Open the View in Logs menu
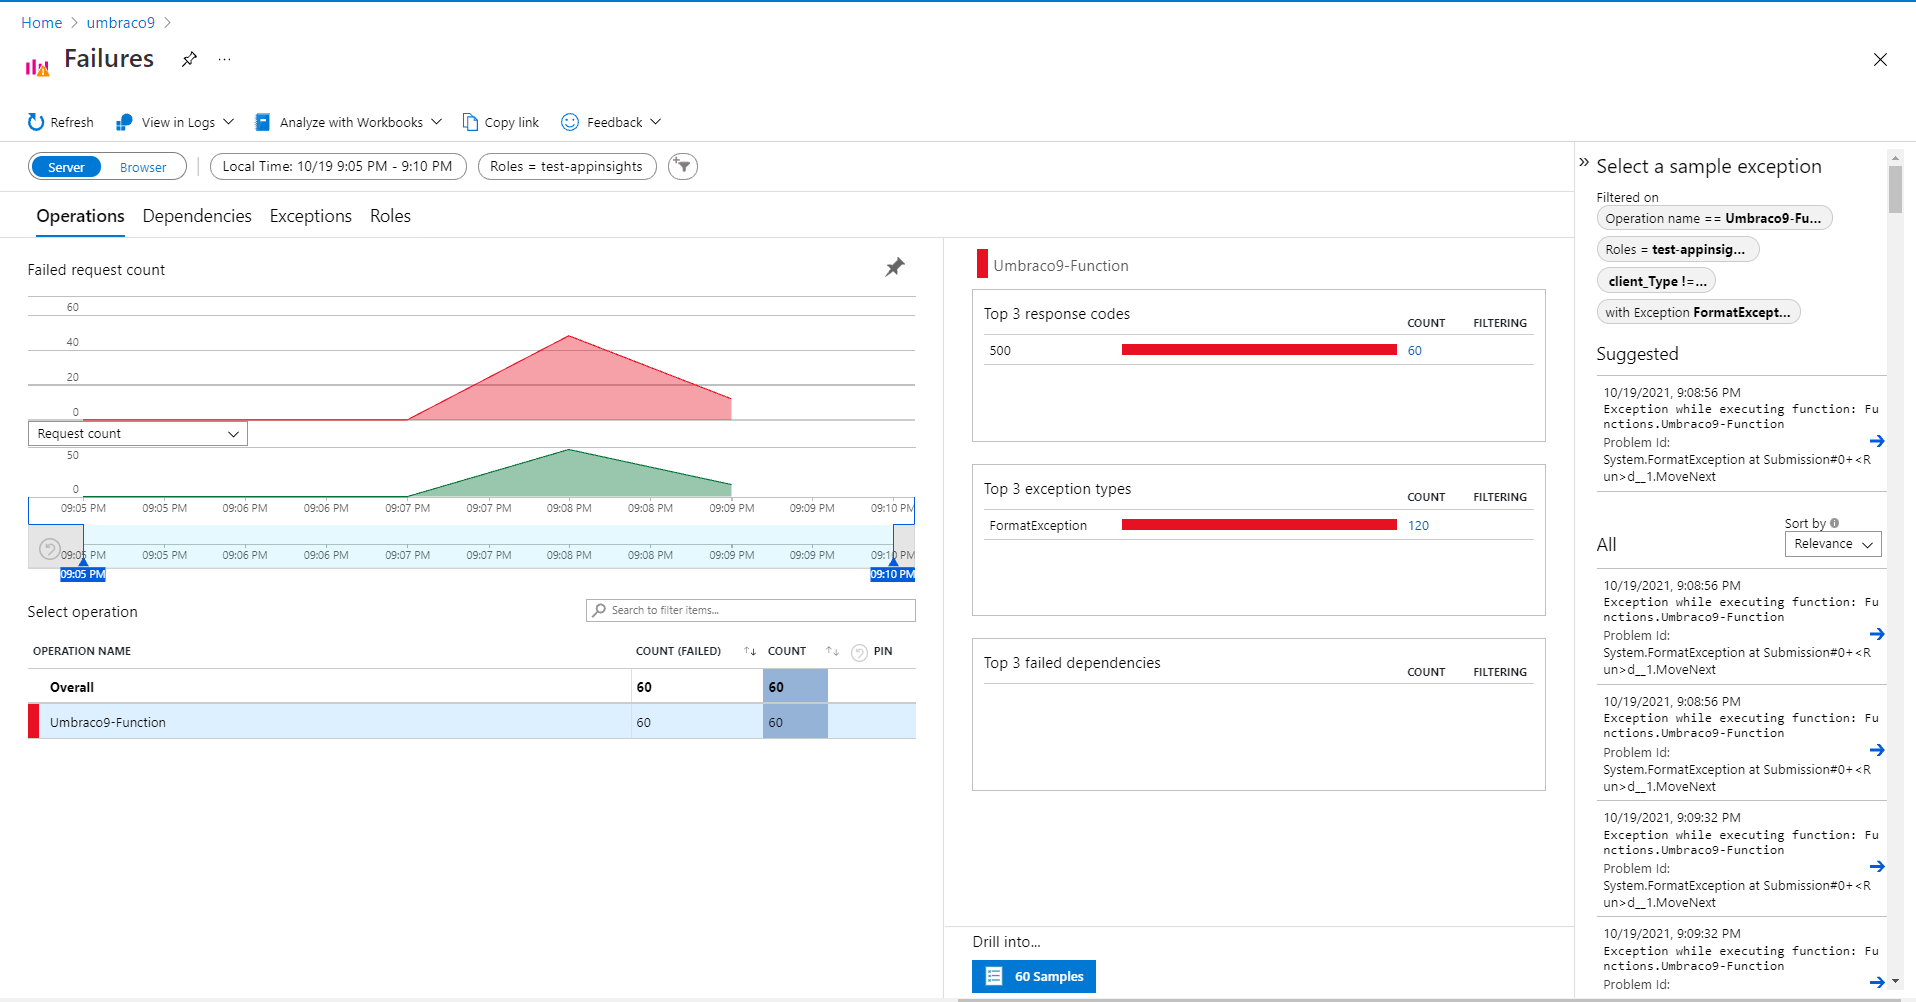The image size is (1916, 1002). pyautogui.click(x=175, y=122)
